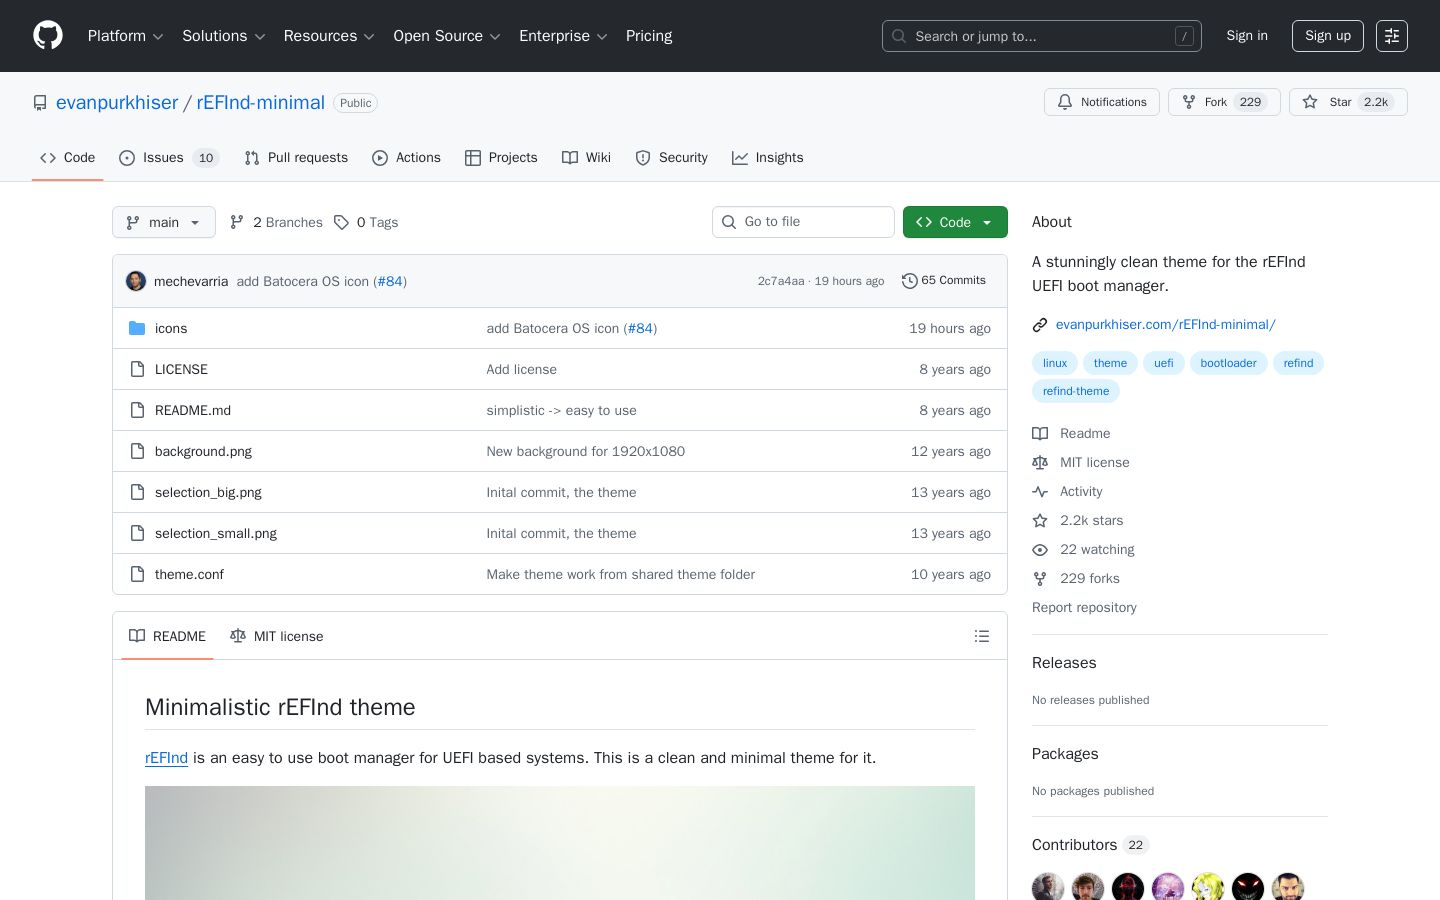The image size is (1440, 900).
Task: Expand the Open Source menu
Action: [x=447, y=36]
